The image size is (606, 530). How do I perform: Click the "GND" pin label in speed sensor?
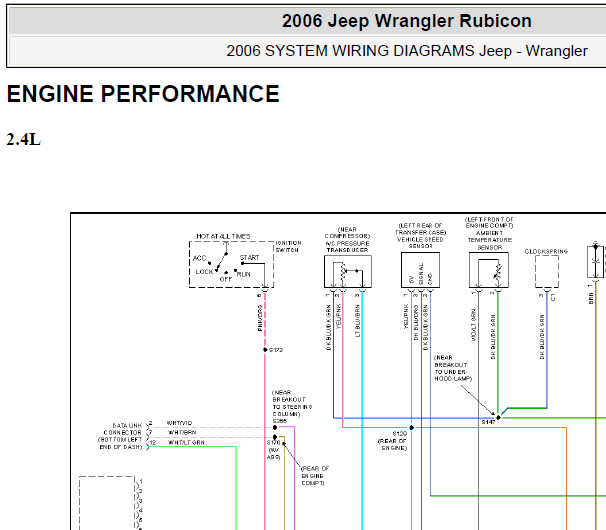tap(430, 279)
